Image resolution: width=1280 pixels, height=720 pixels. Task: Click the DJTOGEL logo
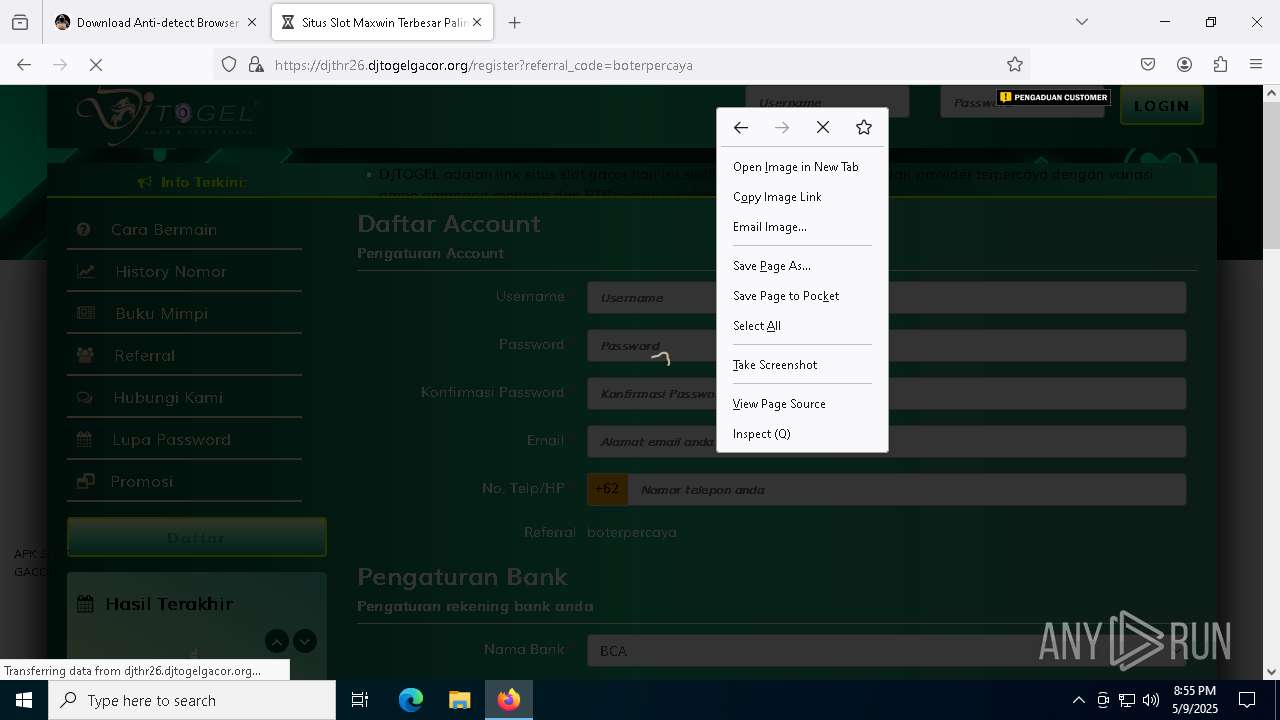click(x=167, y=114)
